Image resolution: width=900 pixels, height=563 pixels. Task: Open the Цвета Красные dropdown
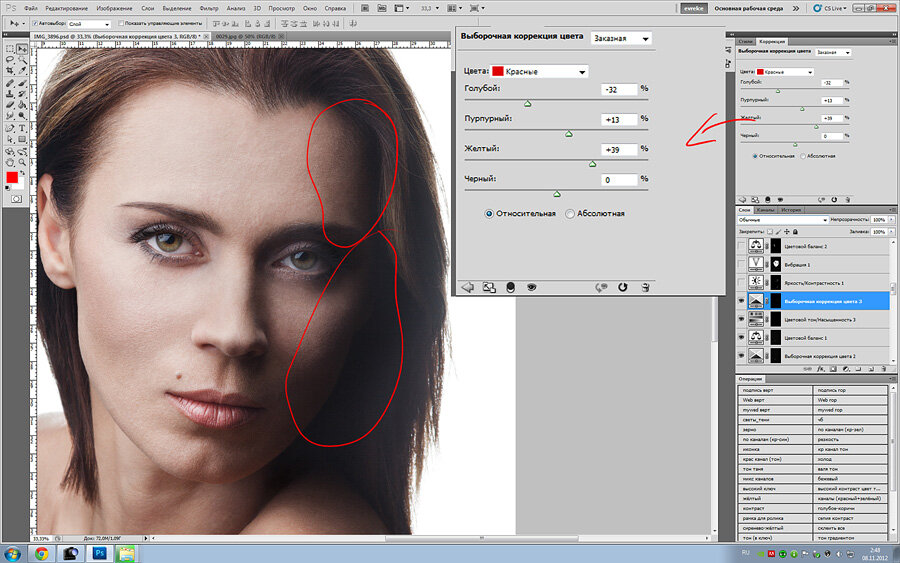538,72
